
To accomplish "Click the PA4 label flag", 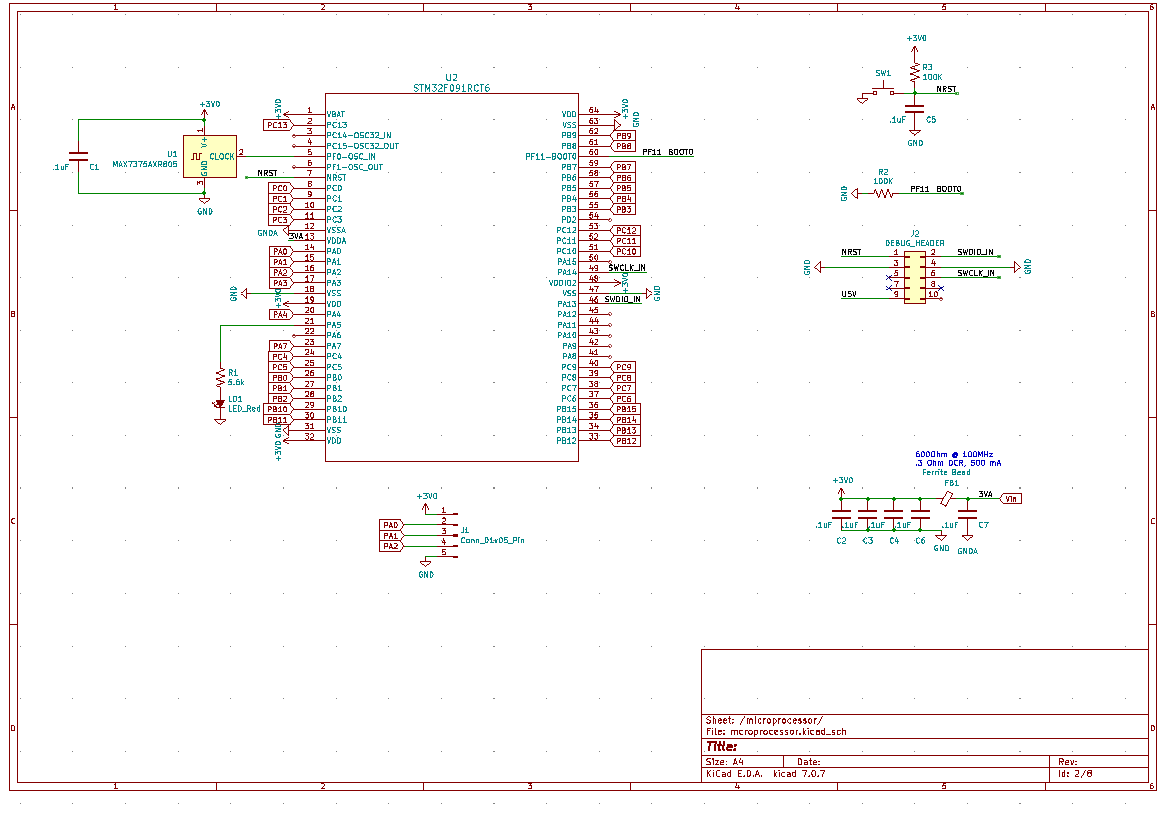I will pyautogui.click(x=281, y=315).
